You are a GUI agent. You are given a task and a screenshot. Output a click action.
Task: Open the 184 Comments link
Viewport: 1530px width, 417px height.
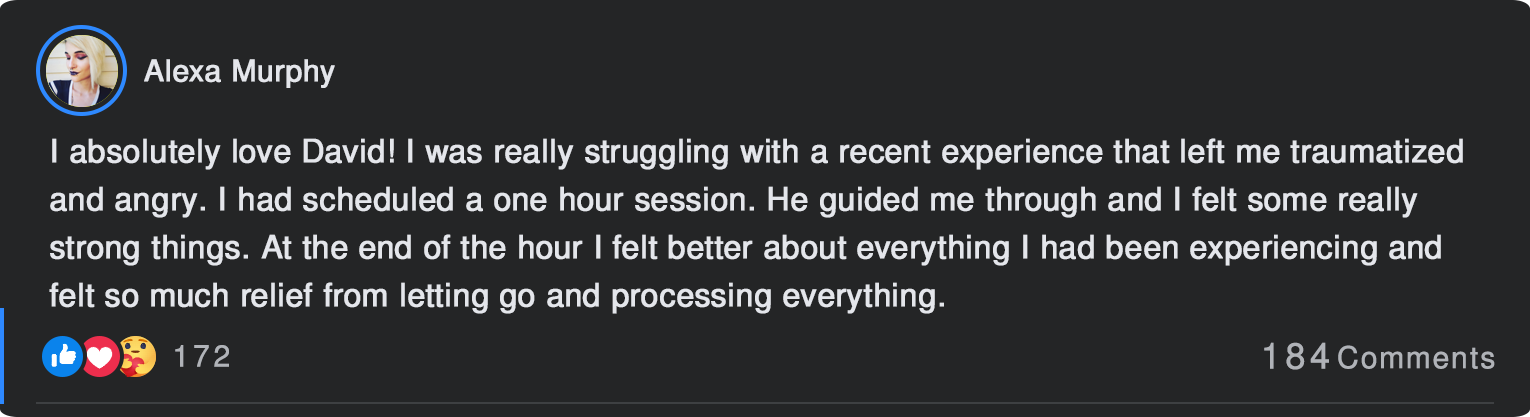click(1378, 357)
